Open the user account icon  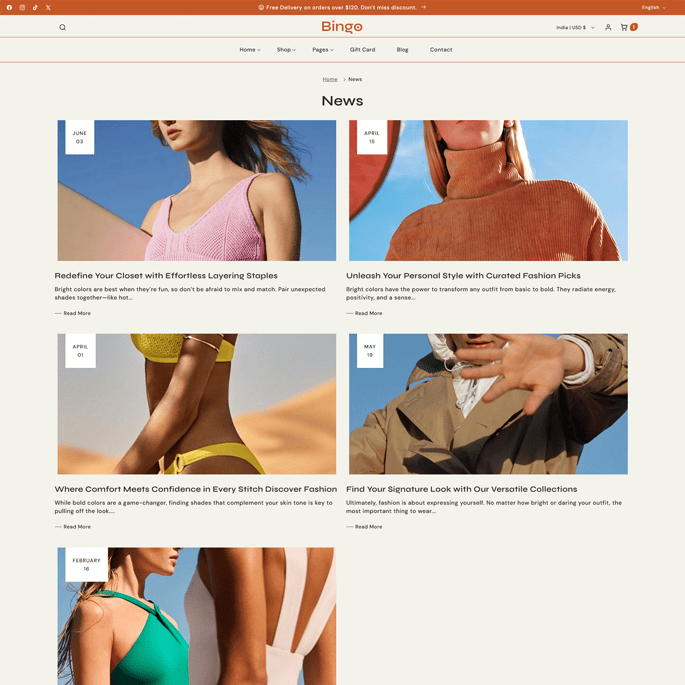608,27
